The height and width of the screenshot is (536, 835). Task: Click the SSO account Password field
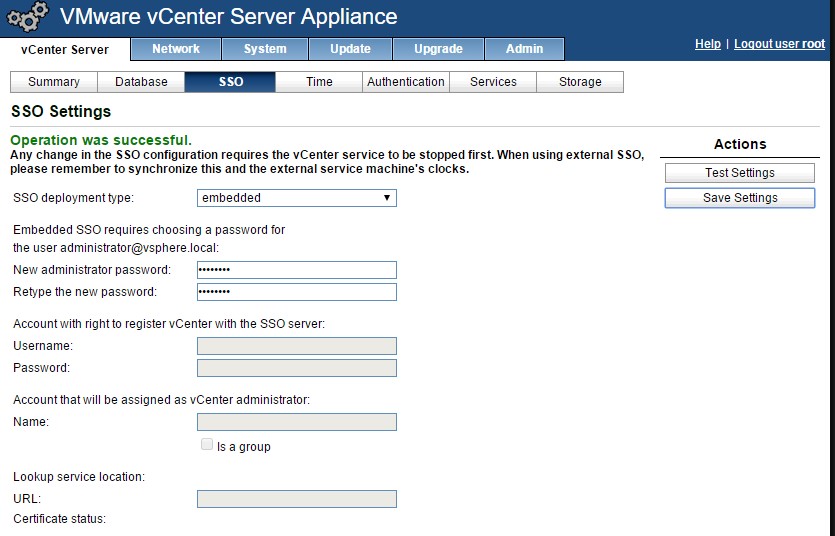[297, 368]
